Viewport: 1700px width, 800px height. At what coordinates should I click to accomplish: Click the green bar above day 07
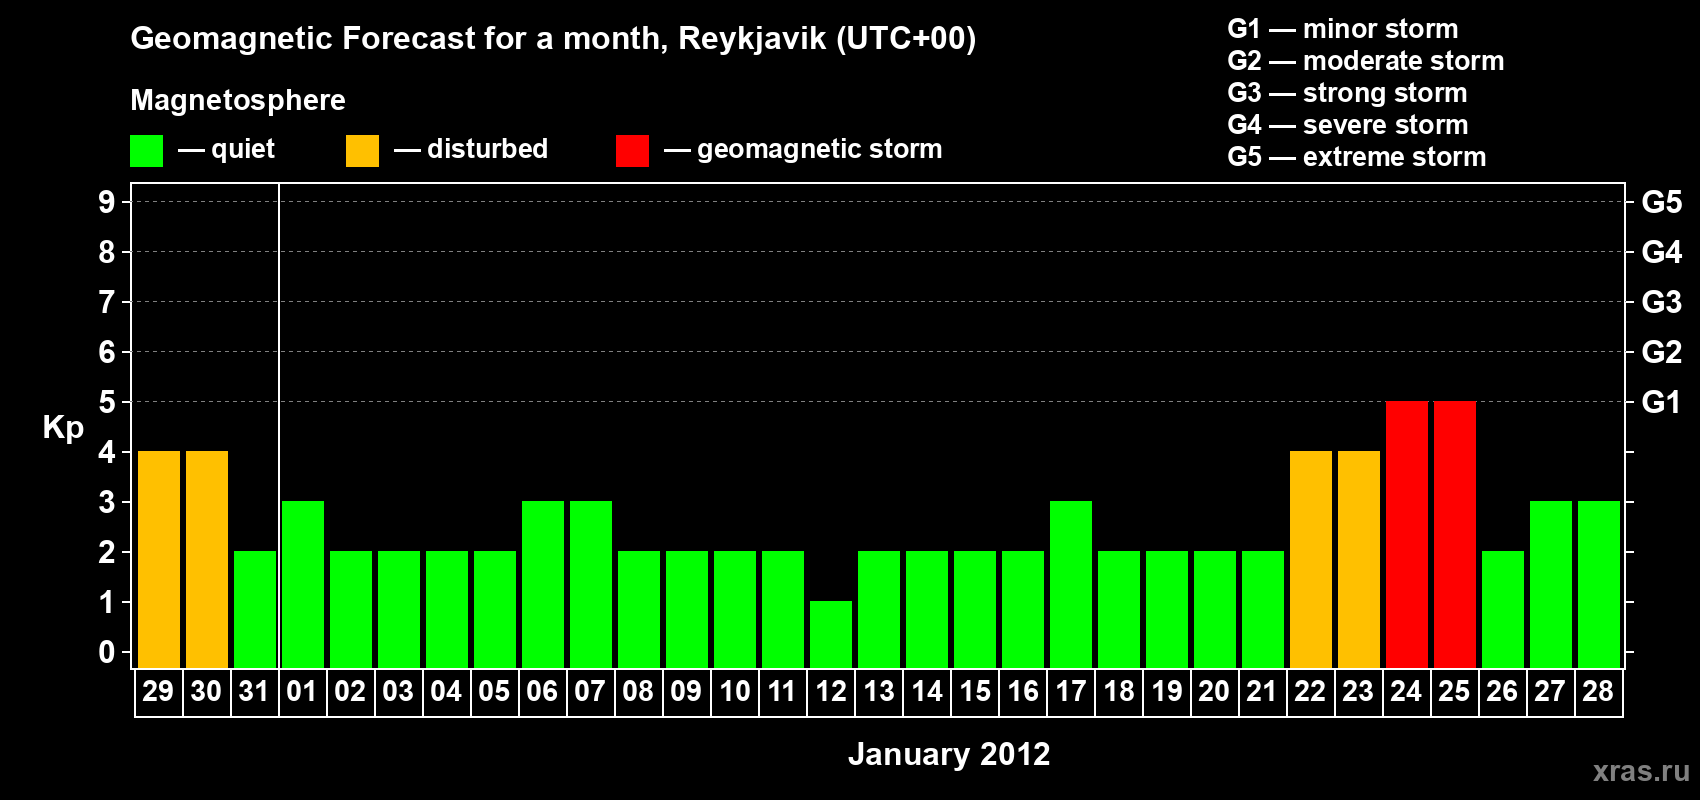591,584
